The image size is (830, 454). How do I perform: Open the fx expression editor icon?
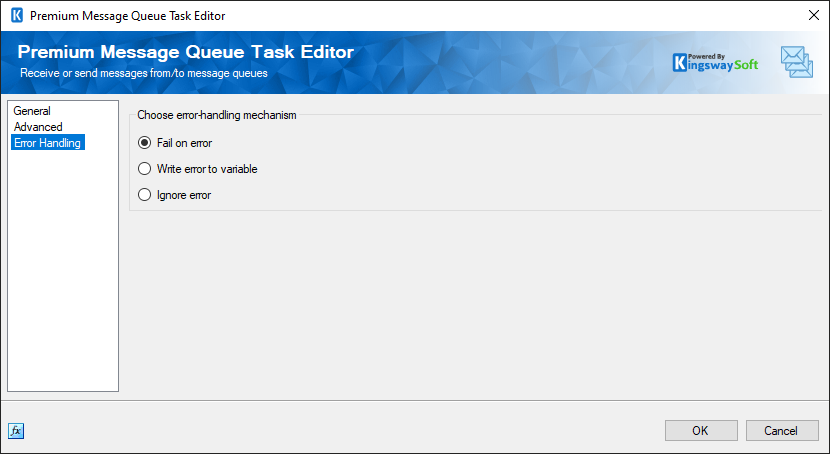16,431
